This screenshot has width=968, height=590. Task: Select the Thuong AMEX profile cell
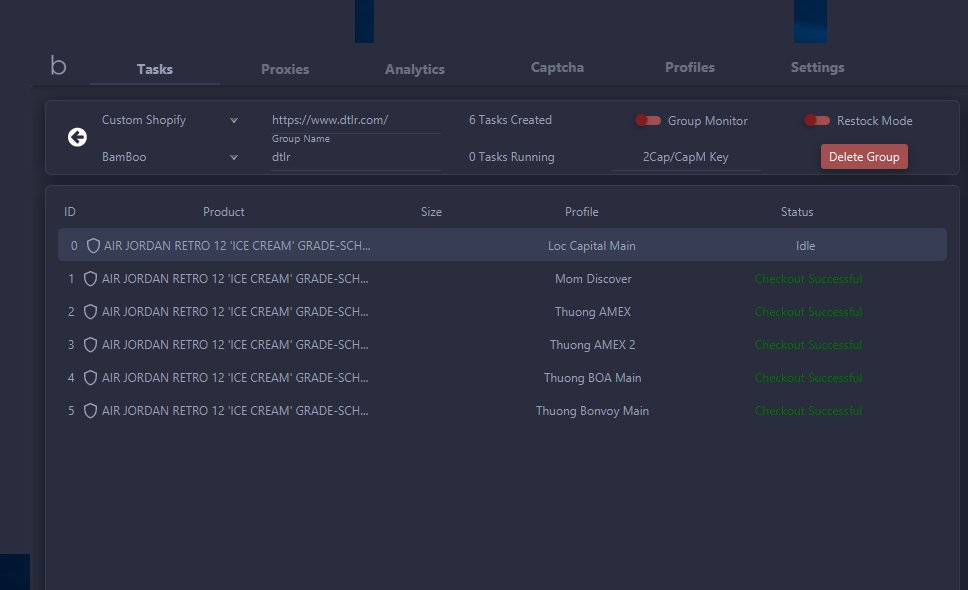point(593,312)
